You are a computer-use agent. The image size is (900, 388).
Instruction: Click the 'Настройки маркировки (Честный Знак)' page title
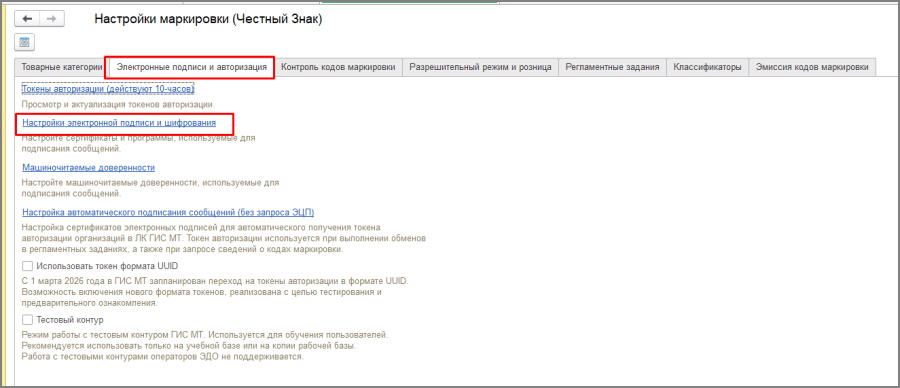tap(208, 20)
